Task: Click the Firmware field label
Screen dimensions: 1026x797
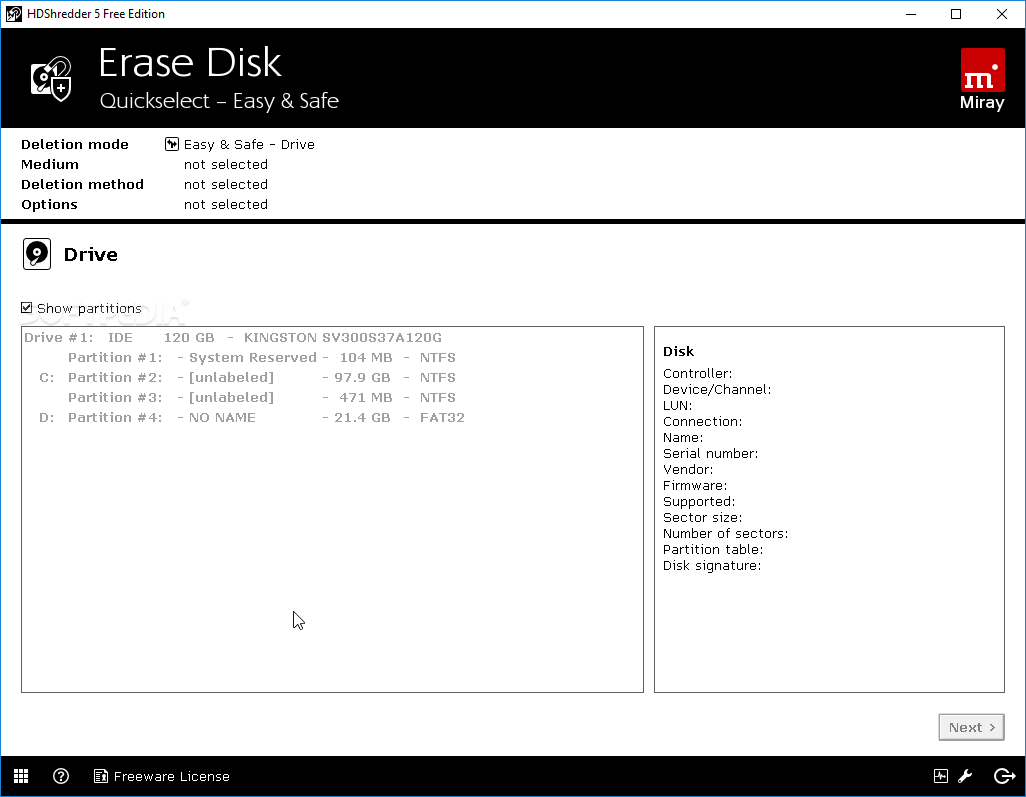Action: click(695, 486)
